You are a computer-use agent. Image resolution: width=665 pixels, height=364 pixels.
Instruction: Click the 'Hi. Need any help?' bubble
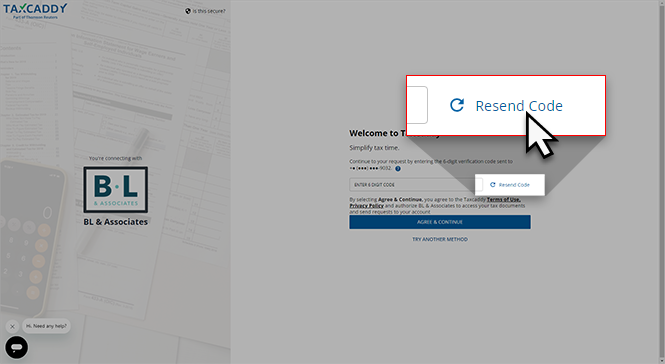[x=46, y=326]
